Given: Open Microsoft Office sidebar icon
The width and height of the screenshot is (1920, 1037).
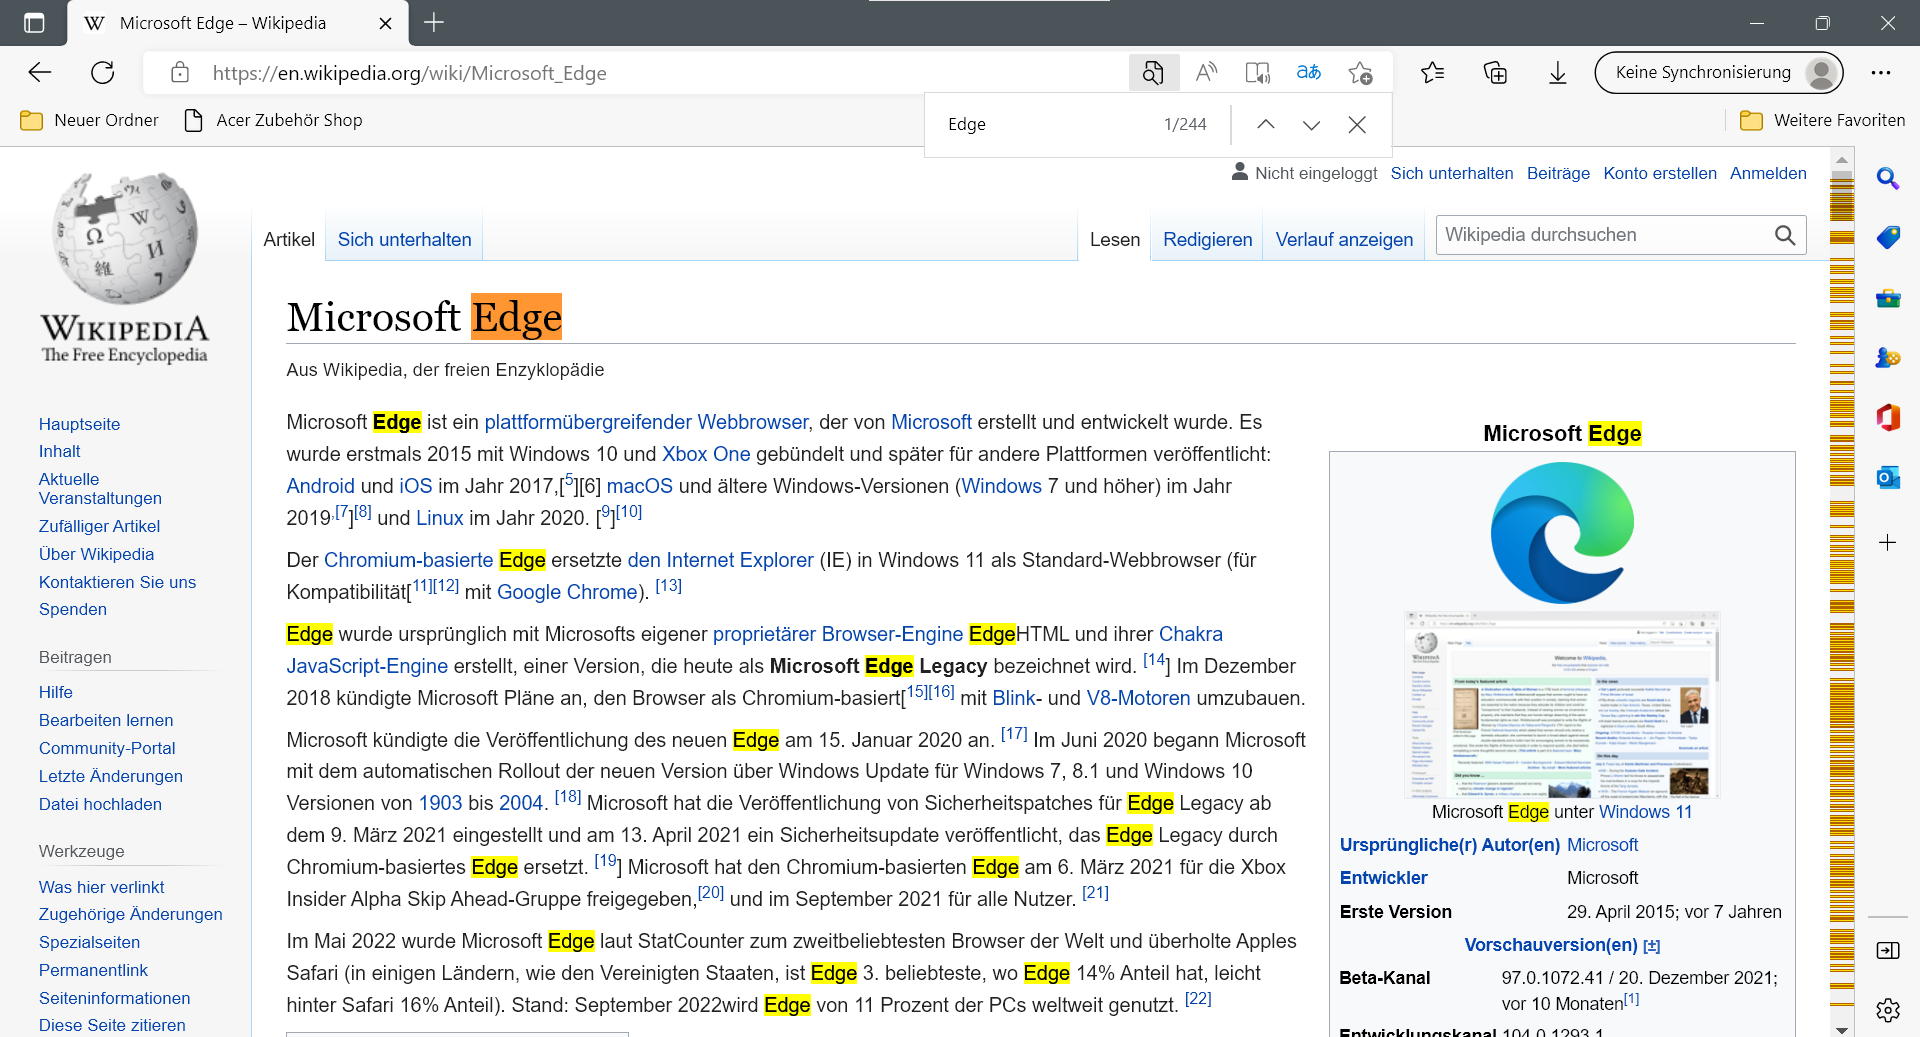Looking at the screenshot, I should [1887, 417].
